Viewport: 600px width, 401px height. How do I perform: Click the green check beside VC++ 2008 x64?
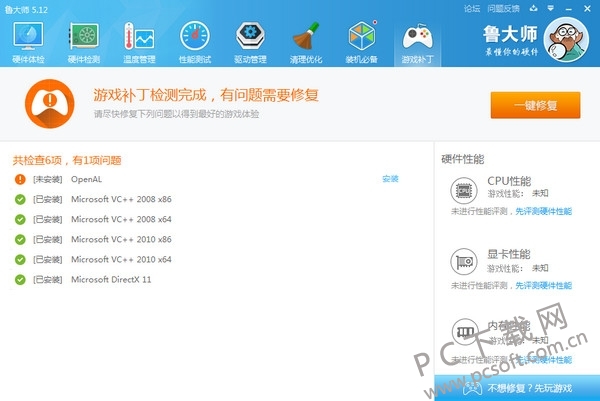[20, 219]
